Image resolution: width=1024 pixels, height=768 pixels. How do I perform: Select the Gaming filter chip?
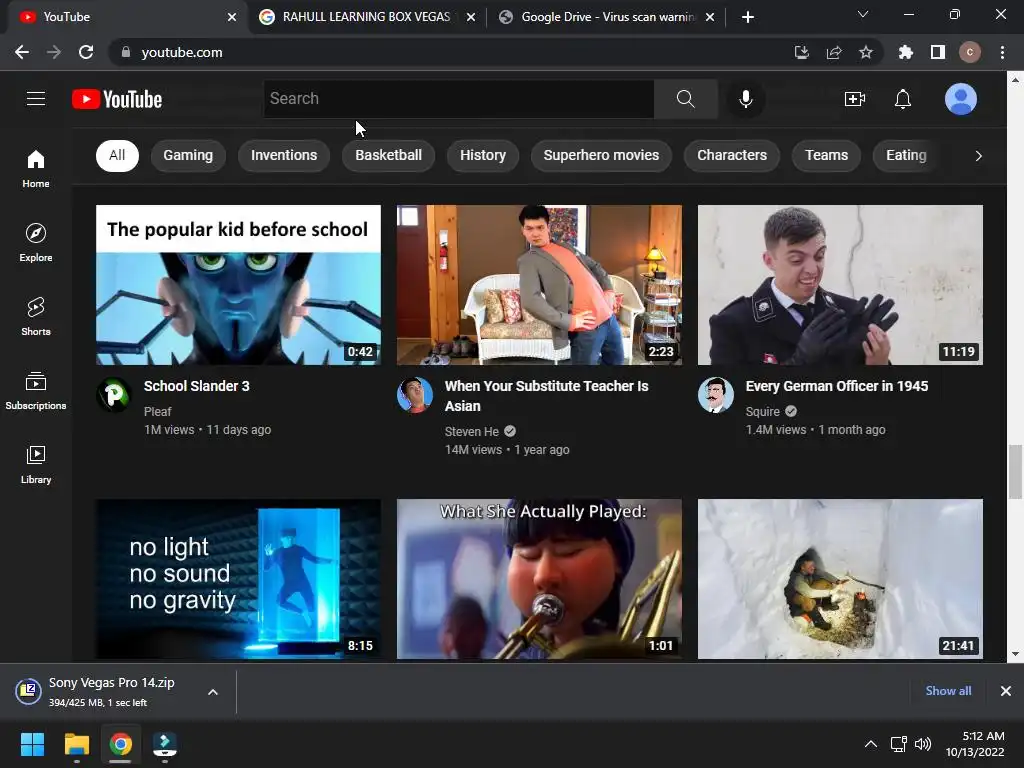click(188, 155)
